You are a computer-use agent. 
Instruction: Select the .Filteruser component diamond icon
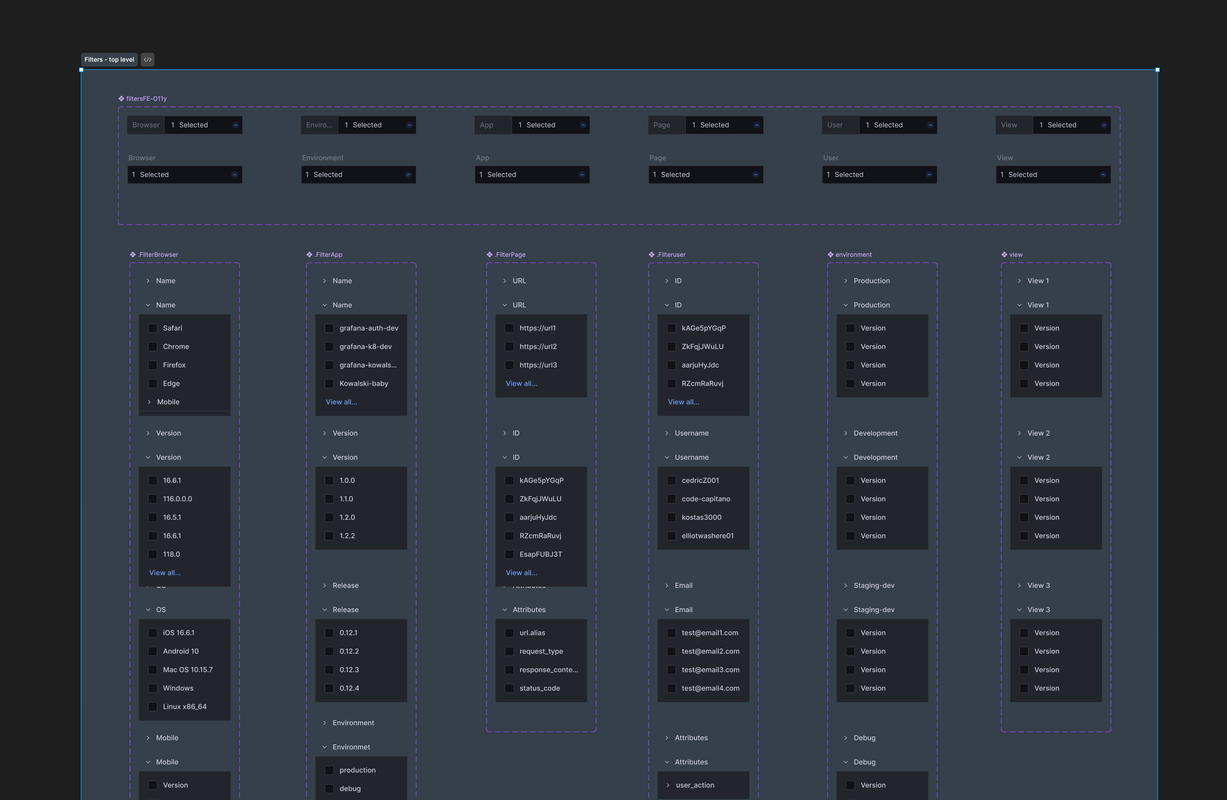click(652, 255)
